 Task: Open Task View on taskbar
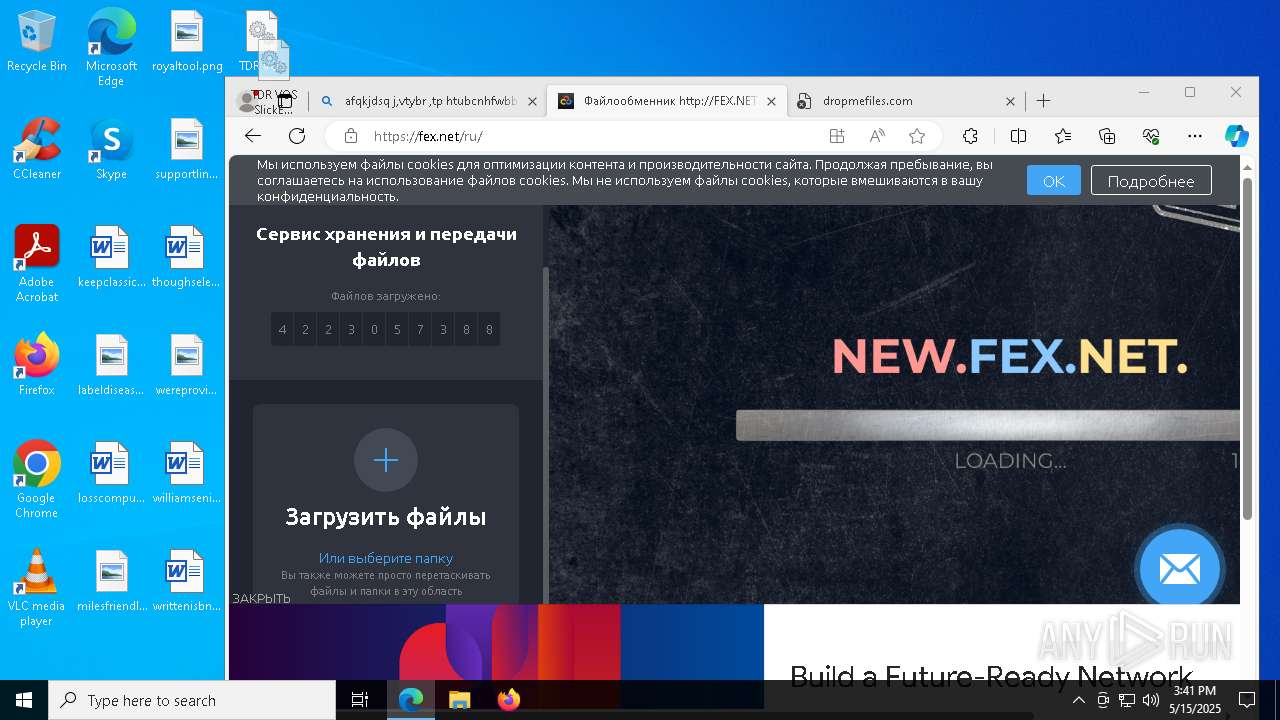coord(360,700)
